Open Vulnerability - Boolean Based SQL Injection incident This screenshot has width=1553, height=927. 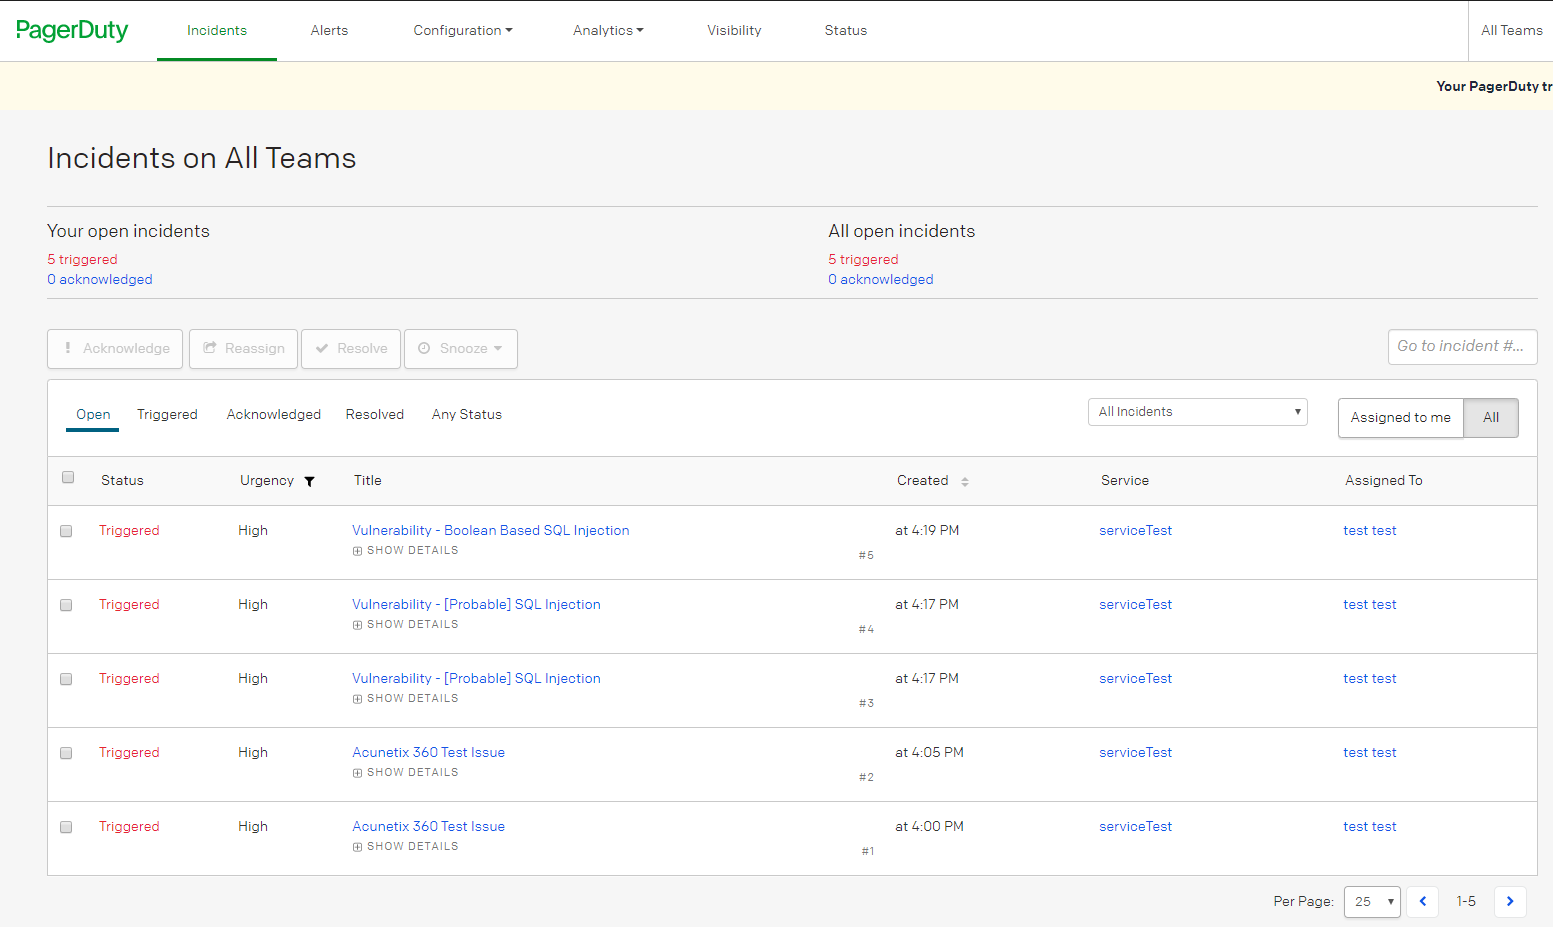[x=491, y=531]
